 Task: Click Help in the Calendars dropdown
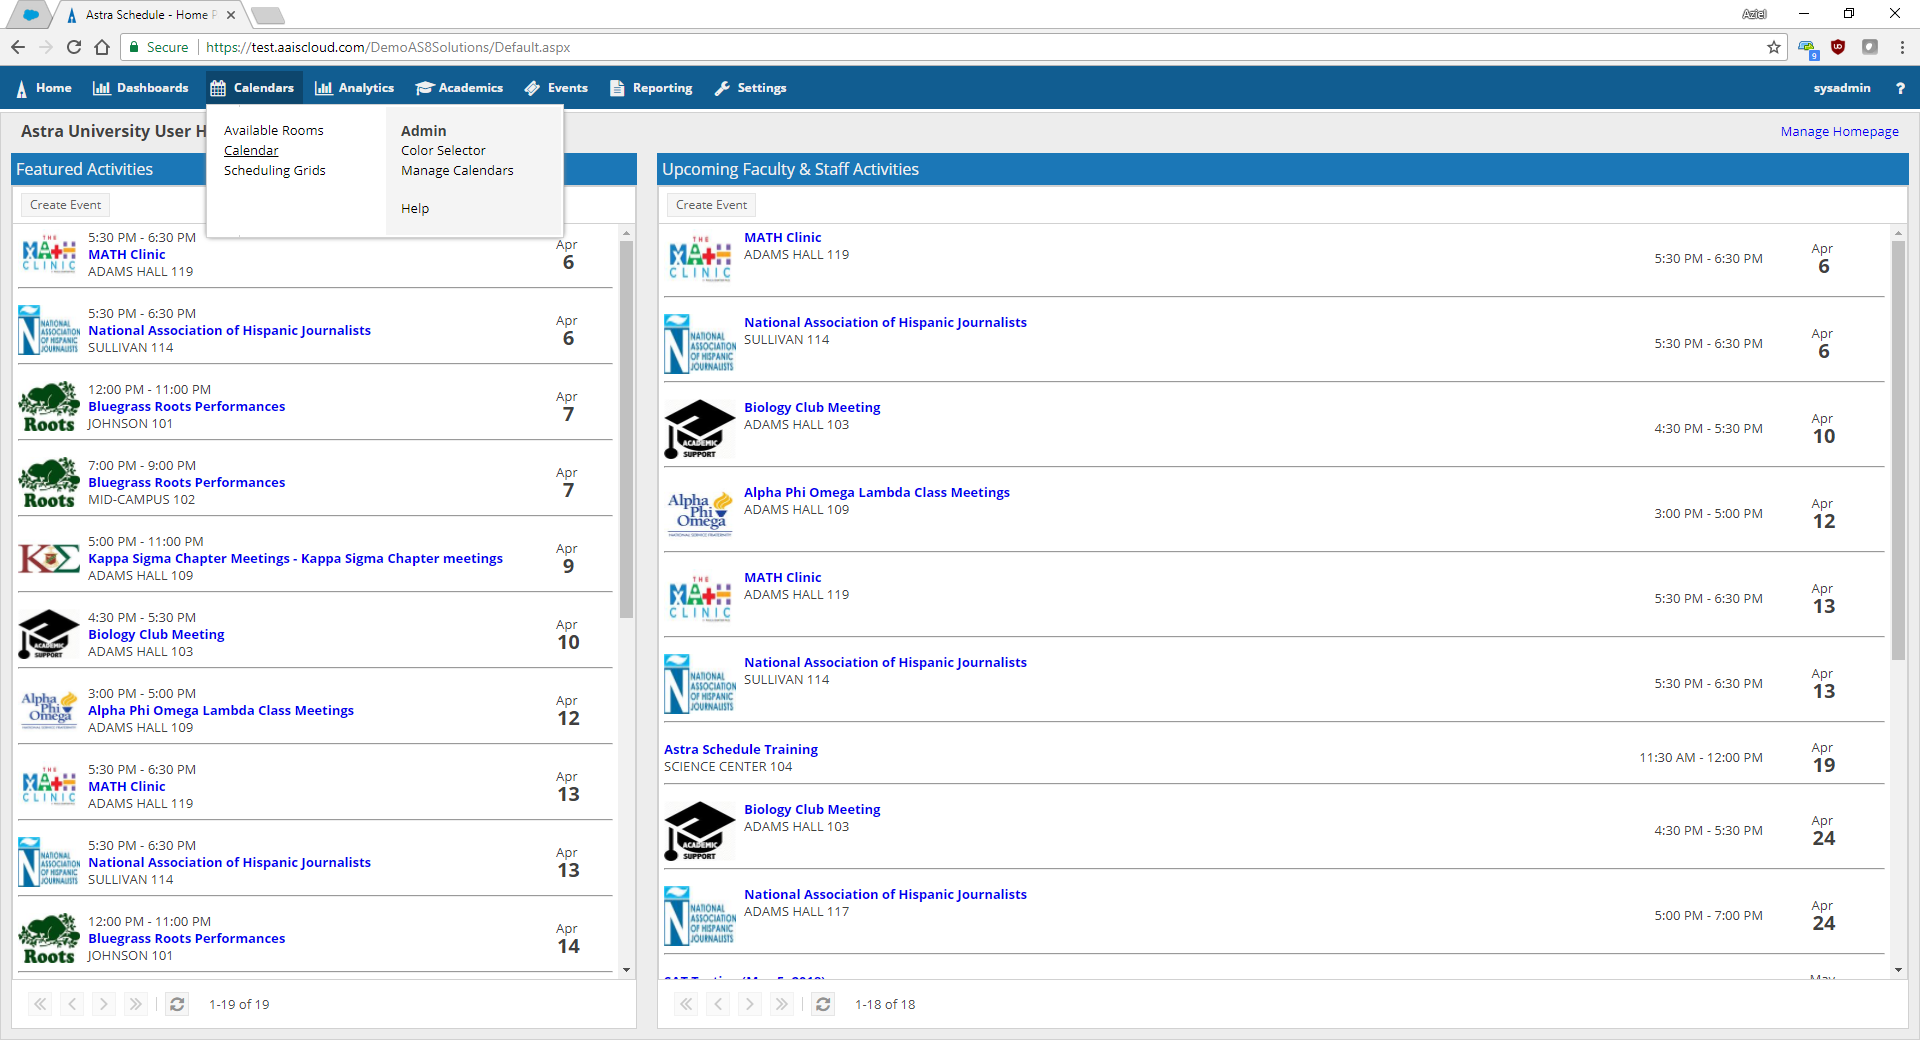click(415, 209)
